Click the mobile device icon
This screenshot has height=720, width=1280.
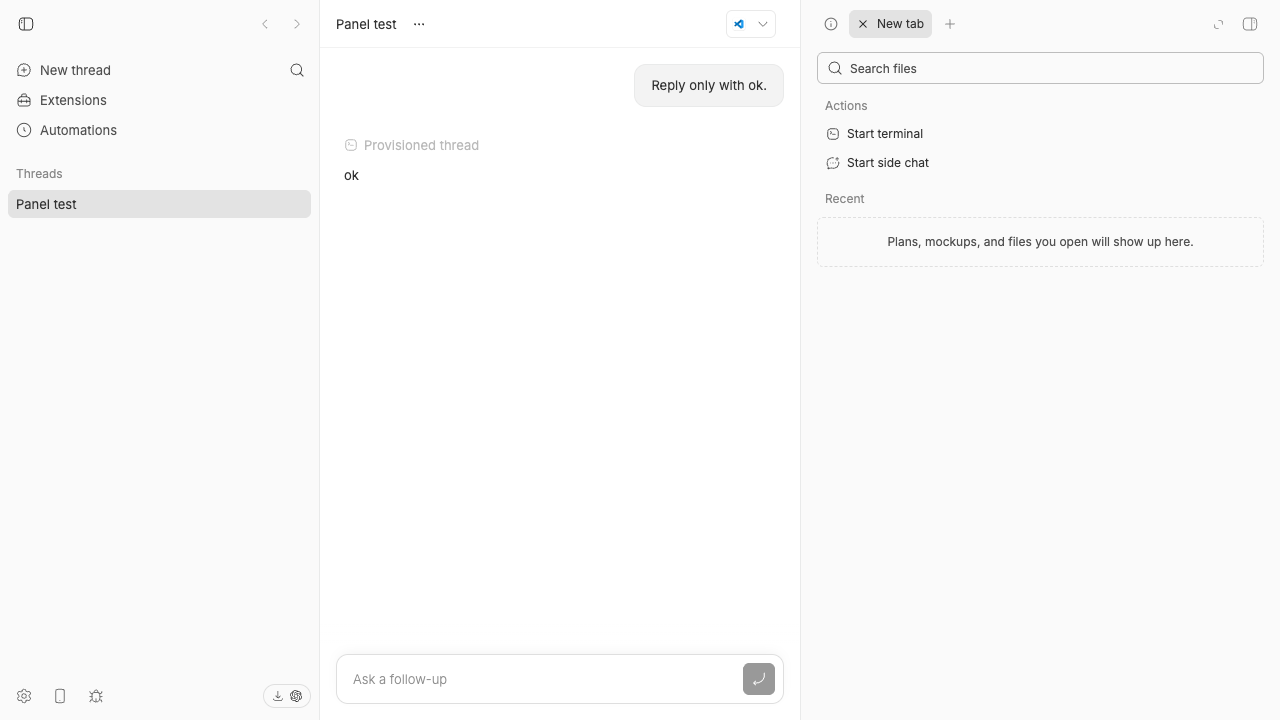click(x=60, y=696)
